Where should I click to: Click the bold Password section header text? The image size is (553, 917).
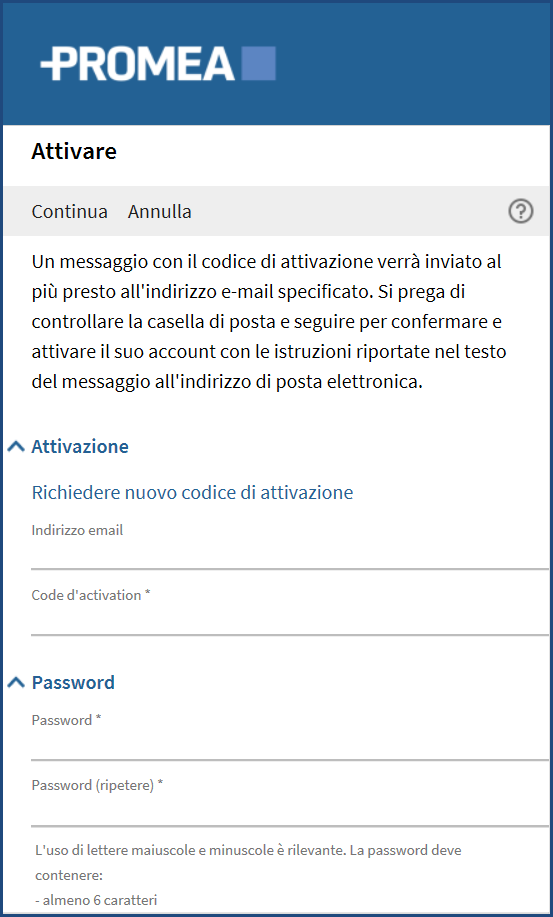point(73,682)
